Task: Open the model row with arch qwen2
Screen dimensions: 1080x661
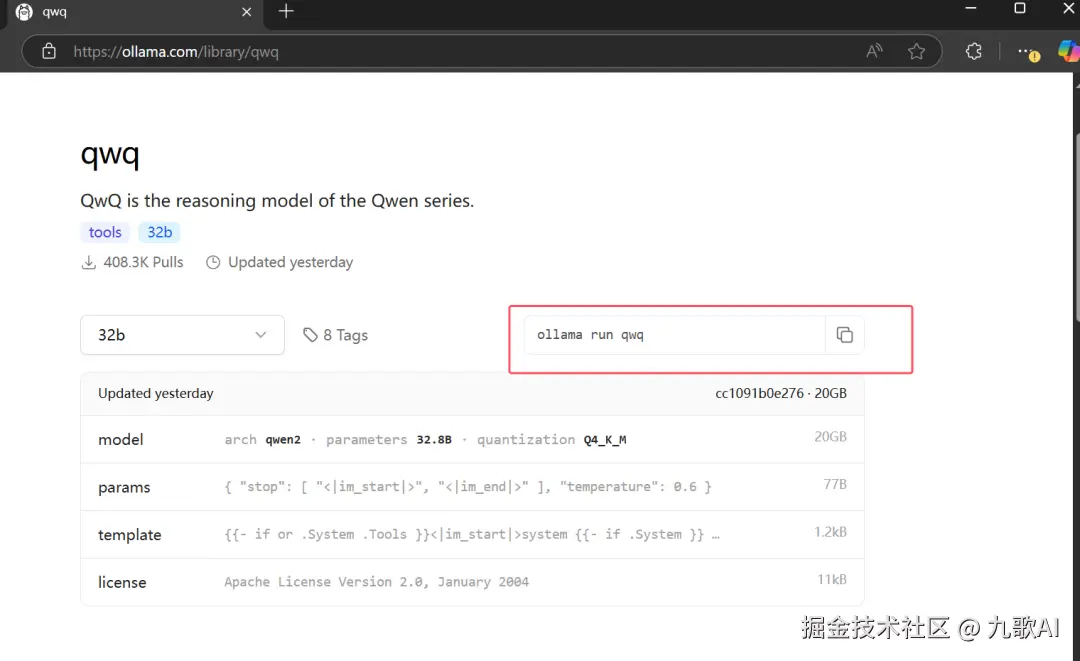Action: [x=472, y=439]
